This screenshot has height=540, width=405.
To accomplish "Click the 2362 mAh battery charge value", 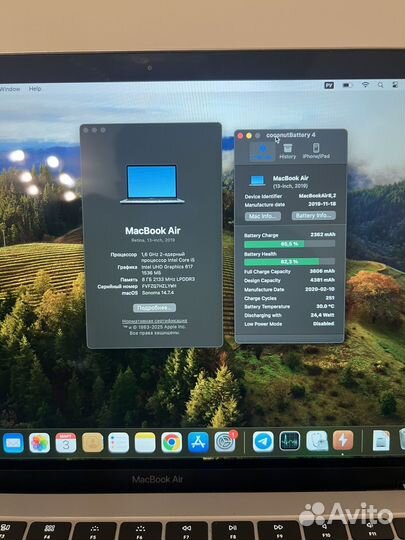I will 323,235.
